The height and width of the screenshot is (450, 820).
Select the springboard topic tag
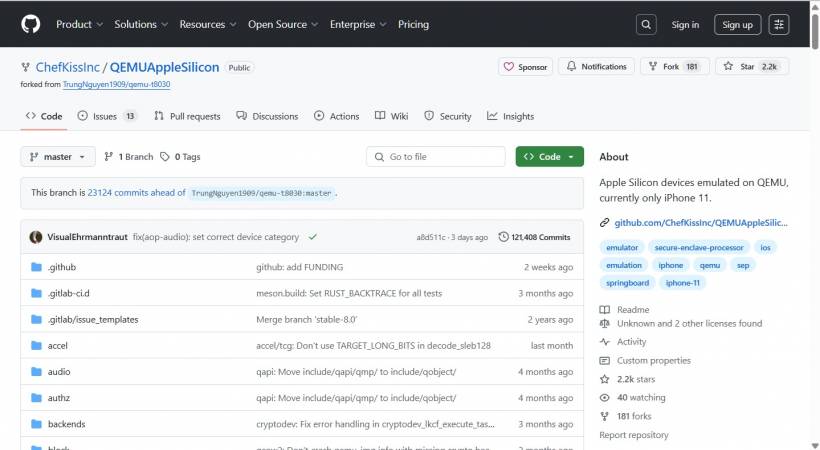click(x=628, y=283)
